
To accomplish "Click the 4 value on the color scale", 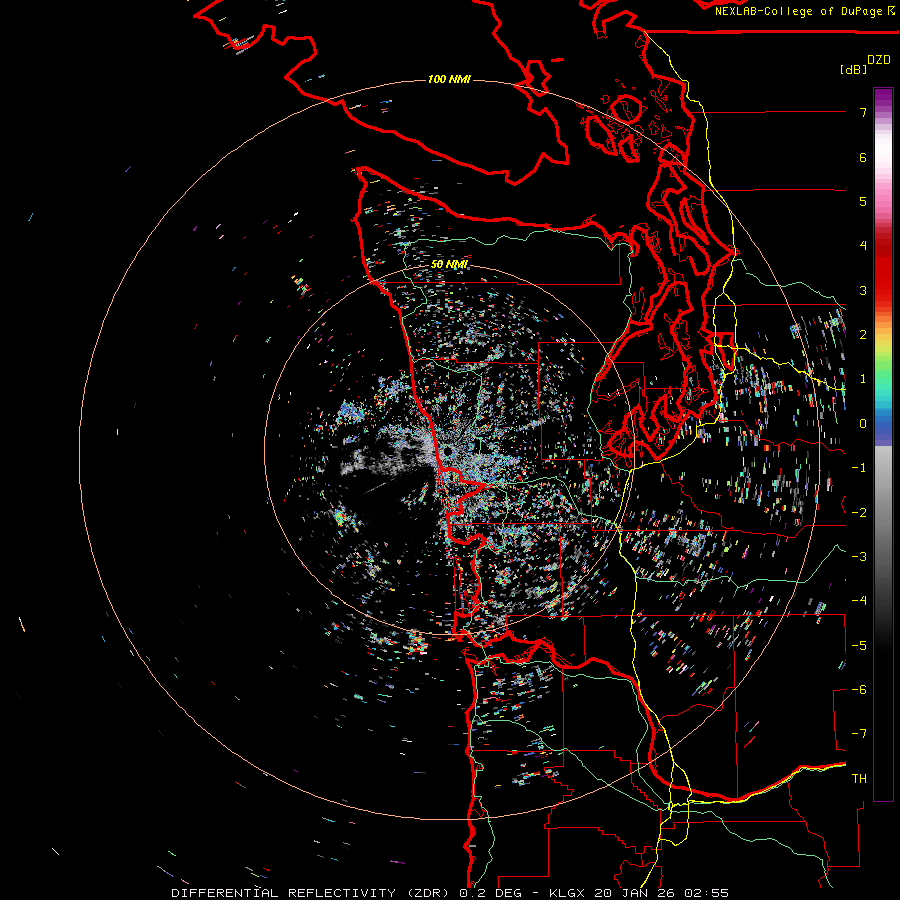I will [863, 246].
